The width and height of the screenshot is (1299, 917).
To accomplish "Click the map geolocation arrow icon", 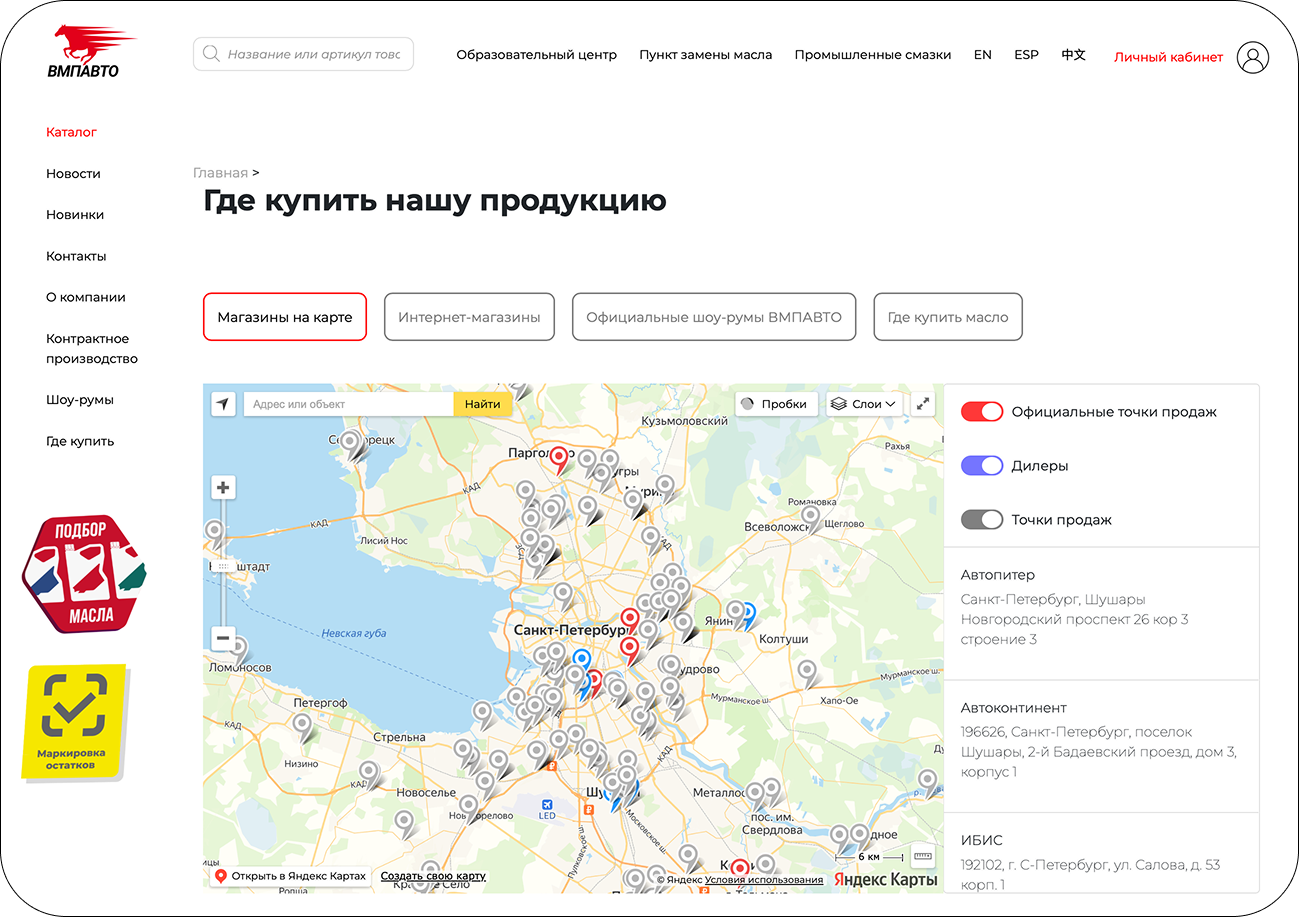I will coord(224,404).
